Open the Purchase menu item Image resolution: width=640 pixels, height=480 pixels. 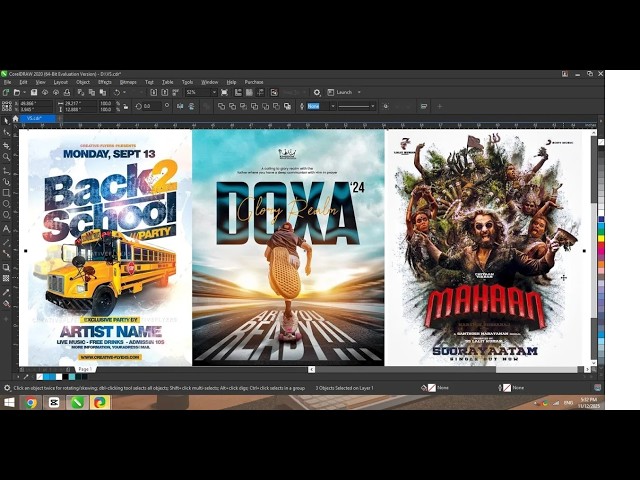pyautogui.click(x=254, y=82)
